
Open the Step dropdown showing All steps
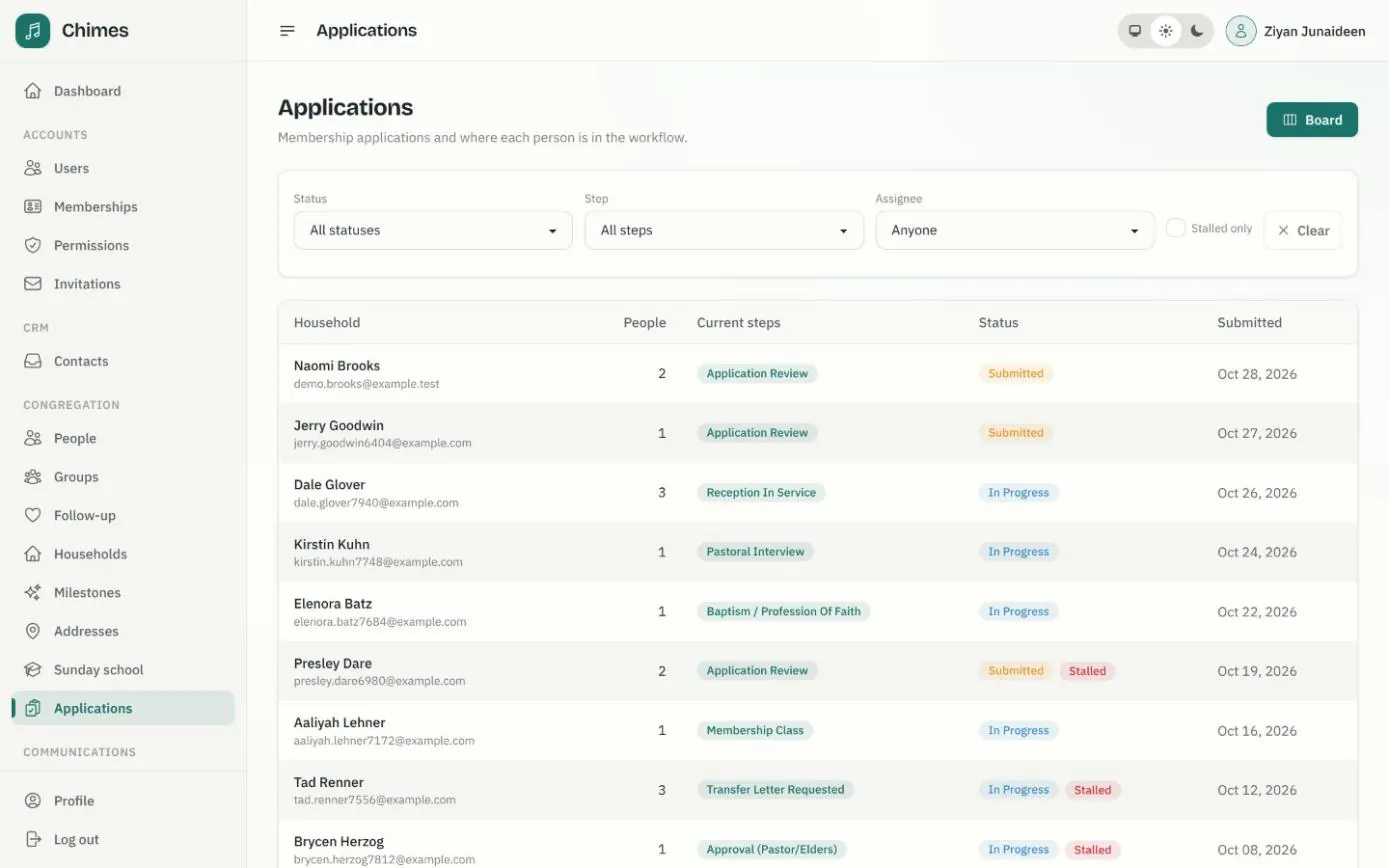point(724,230)
